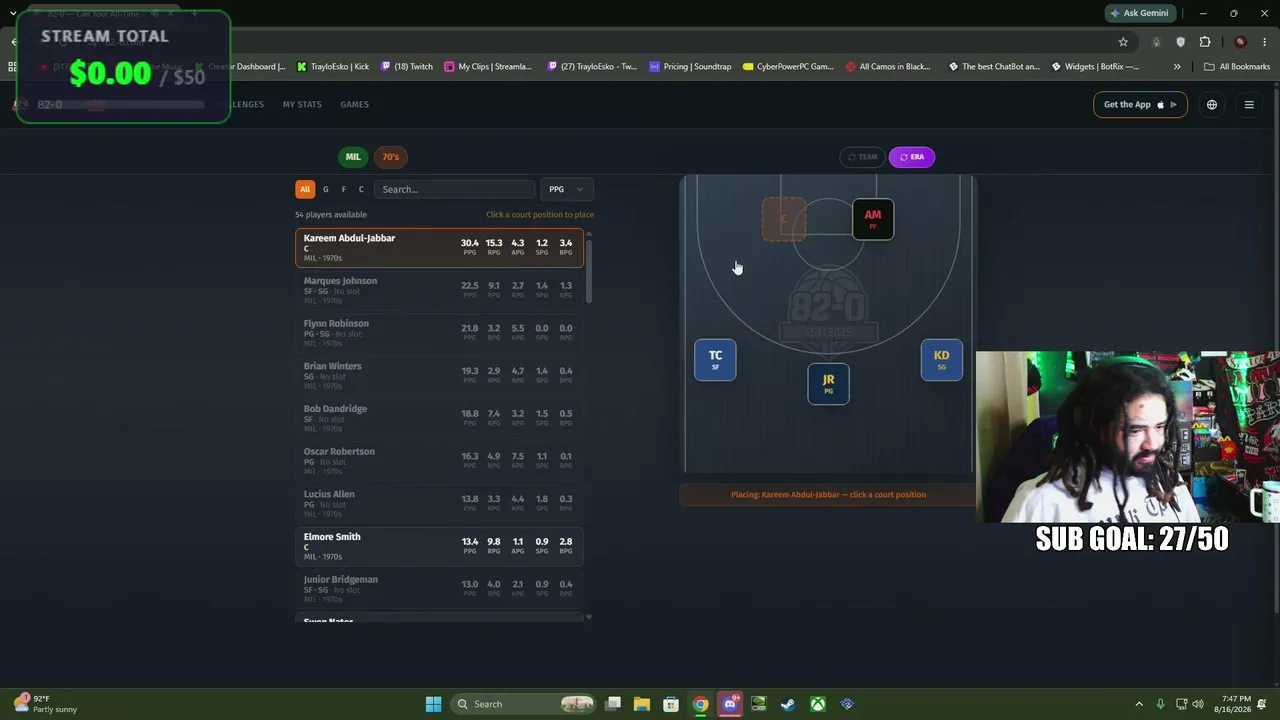The image size is (1280, 720).
Task: Select the Lucius Allen row
Action: (439, 504)
